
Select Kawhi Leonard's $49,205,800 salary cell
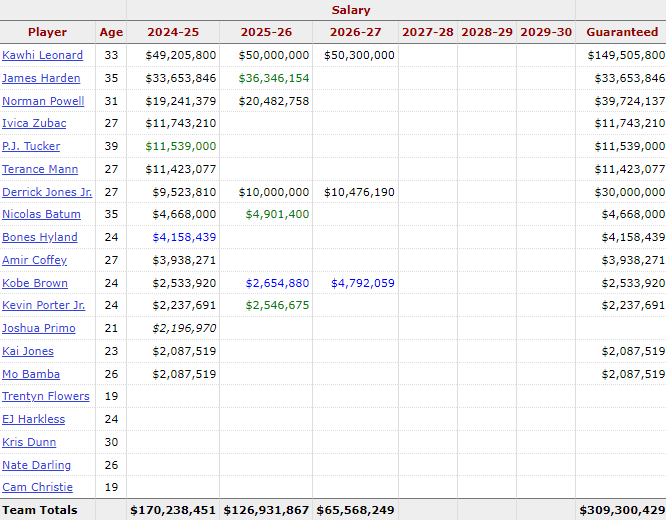181,55
